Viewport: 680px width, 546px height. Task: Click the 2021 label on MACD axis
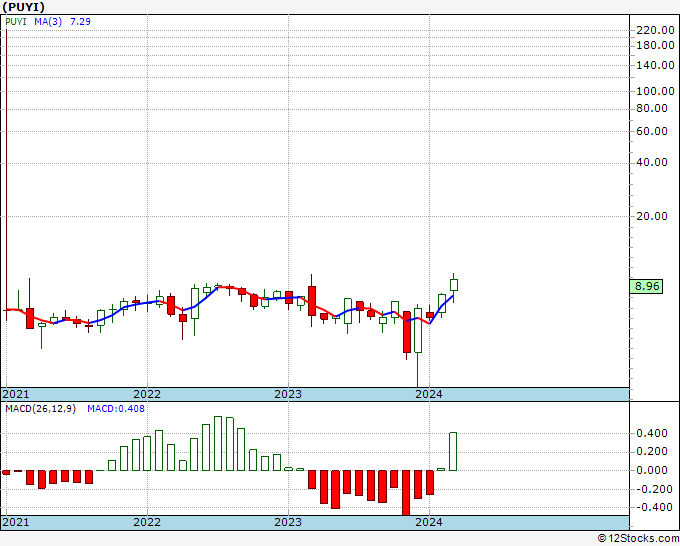point(16,522)
